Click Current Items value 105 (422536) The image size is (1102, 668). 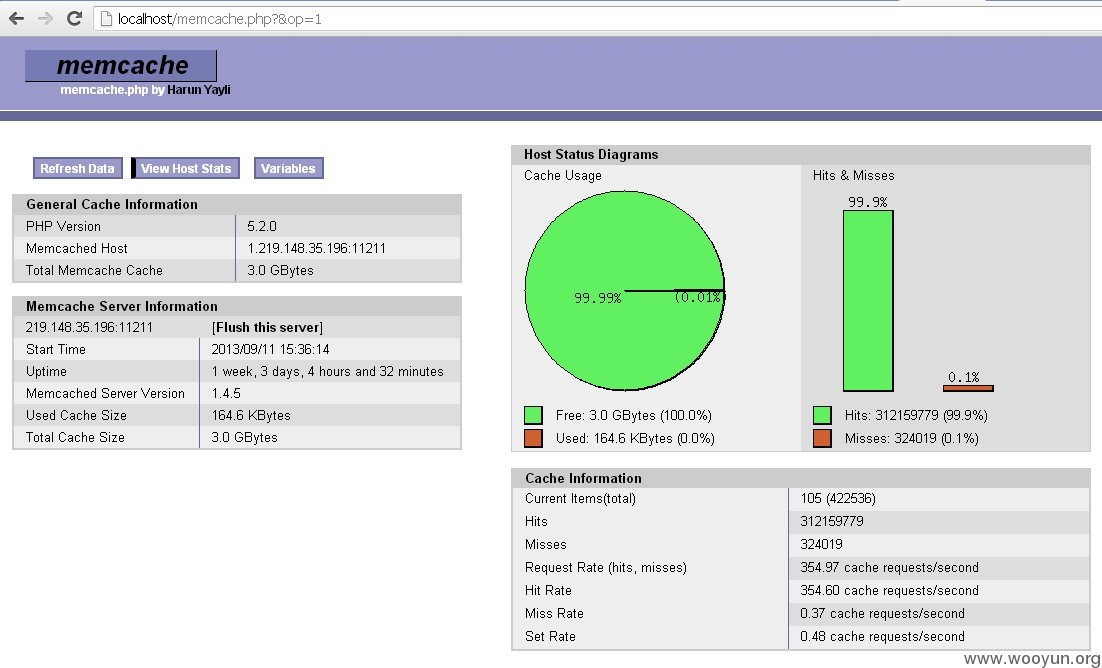pyautogui.click(x=838, y=499)
